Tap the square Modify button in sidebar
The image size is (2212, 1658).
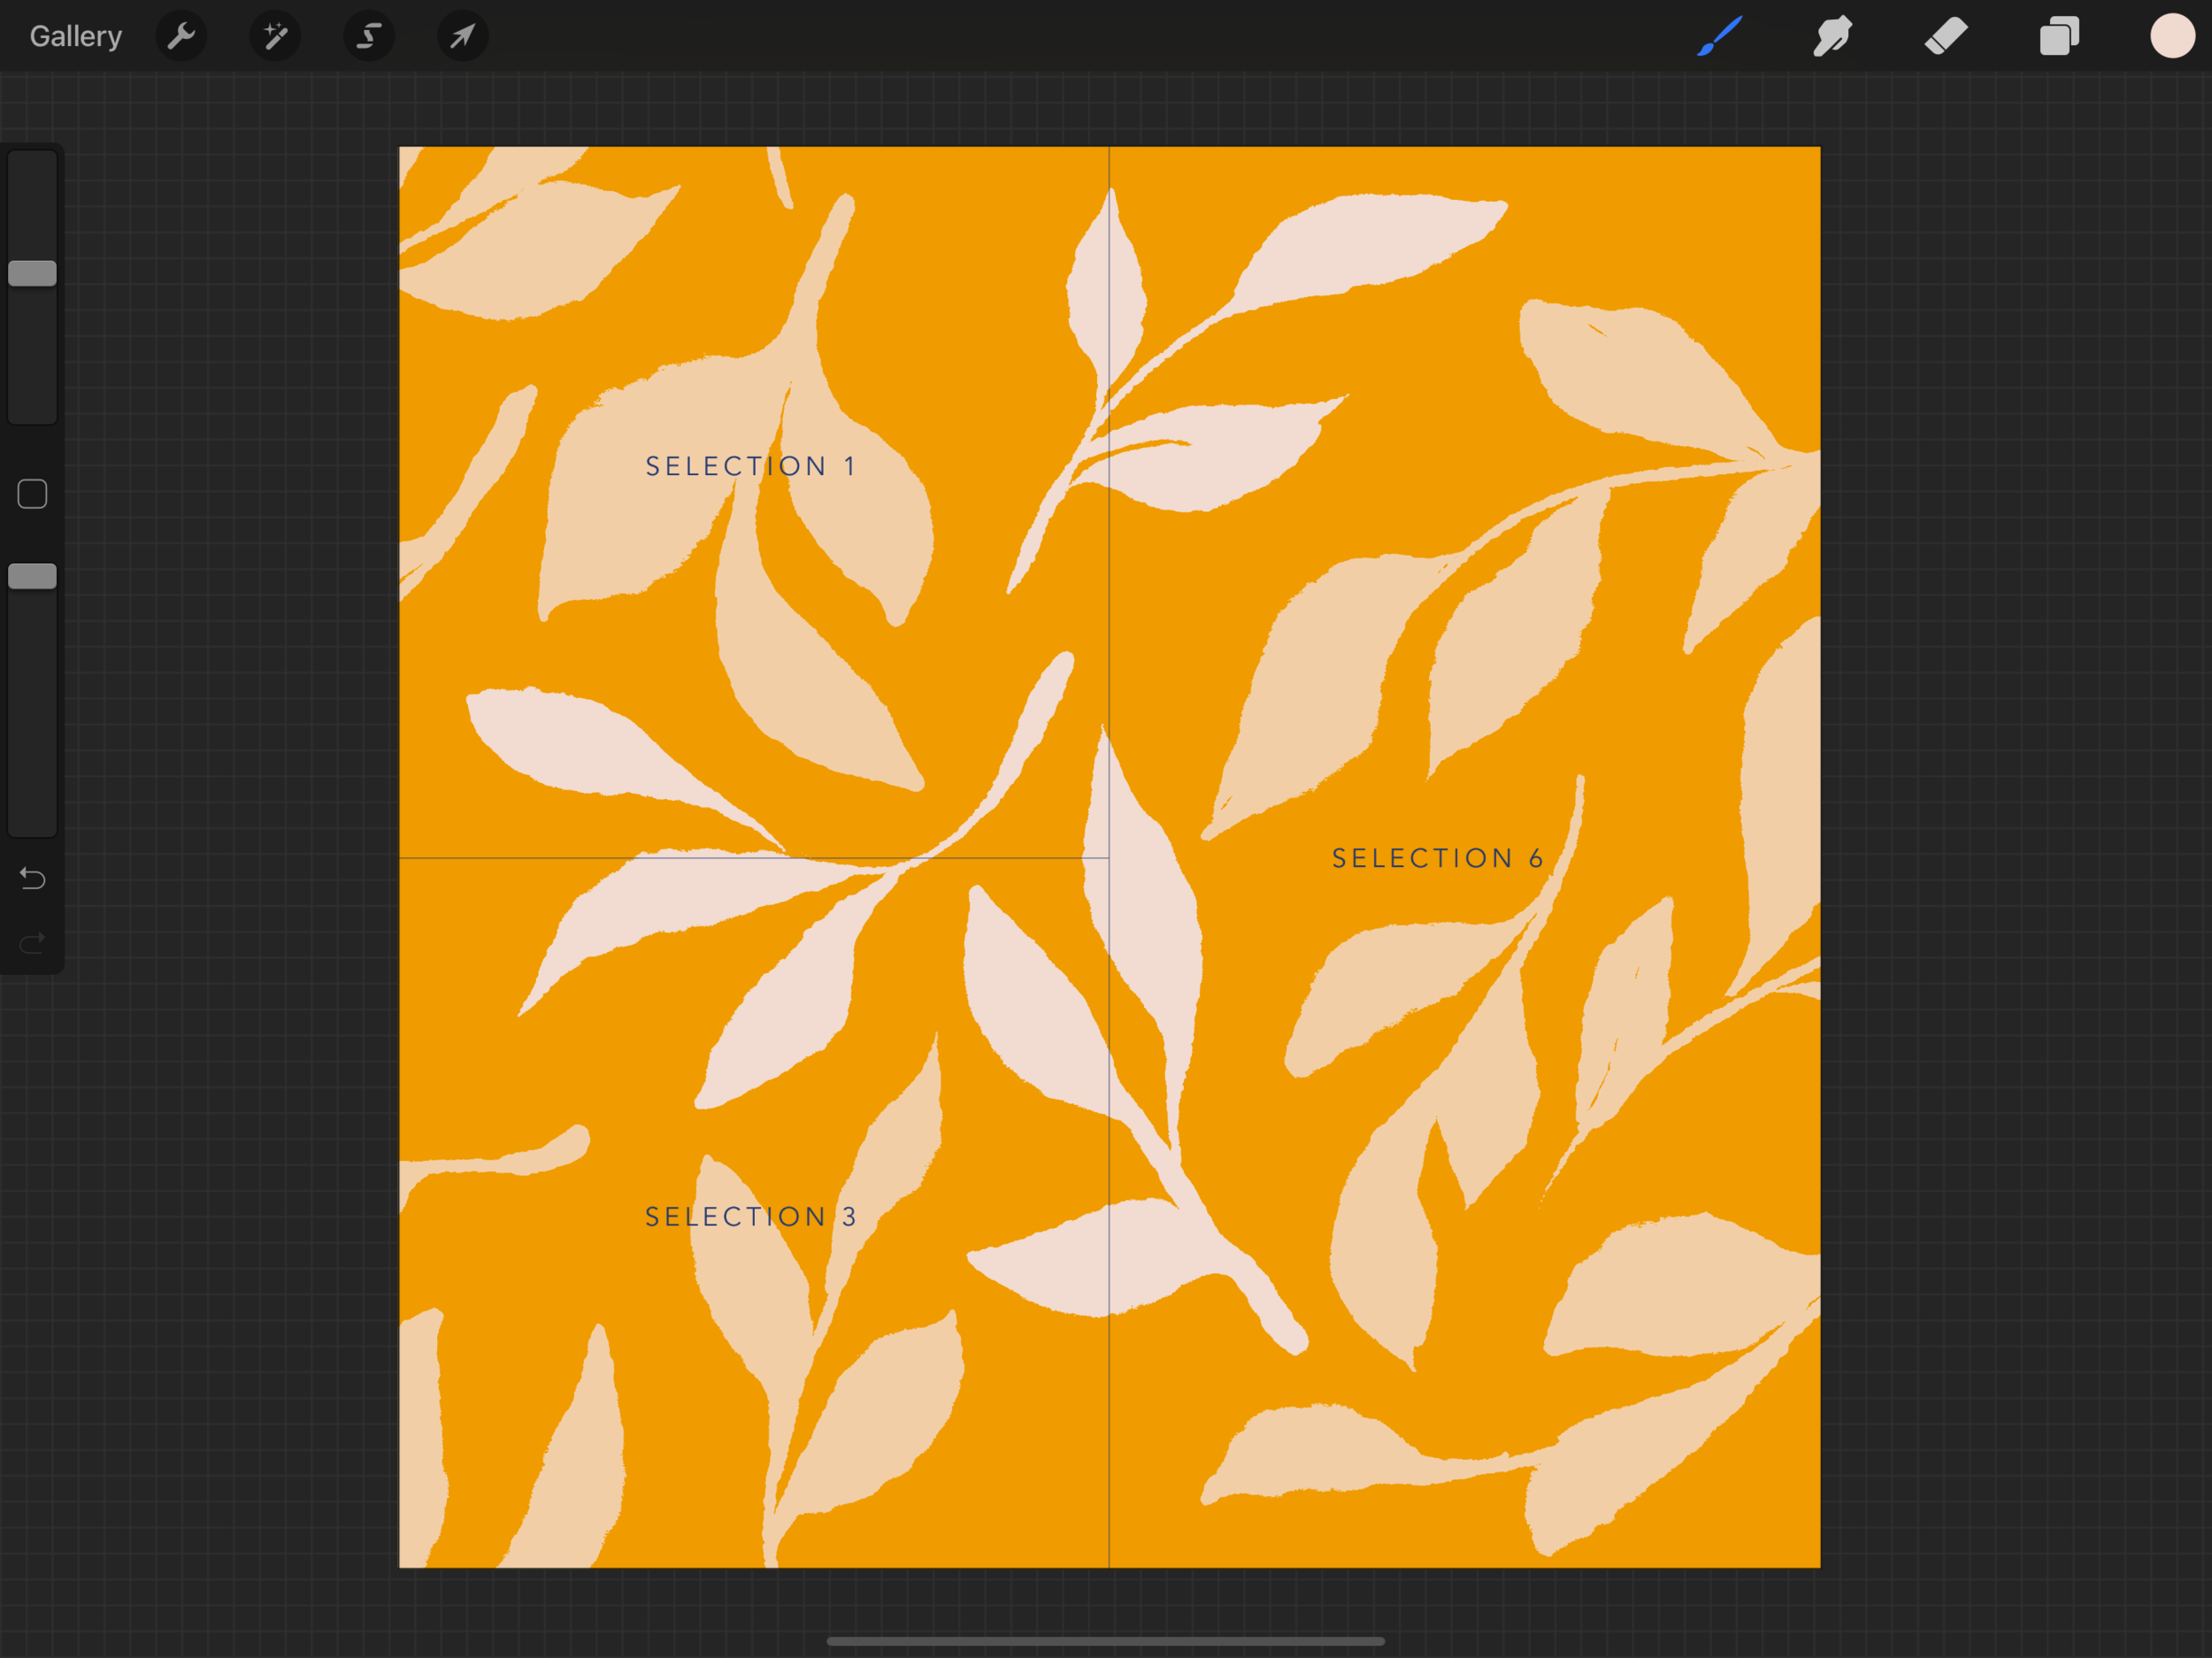pyautogui.click(x=32, y=494)
